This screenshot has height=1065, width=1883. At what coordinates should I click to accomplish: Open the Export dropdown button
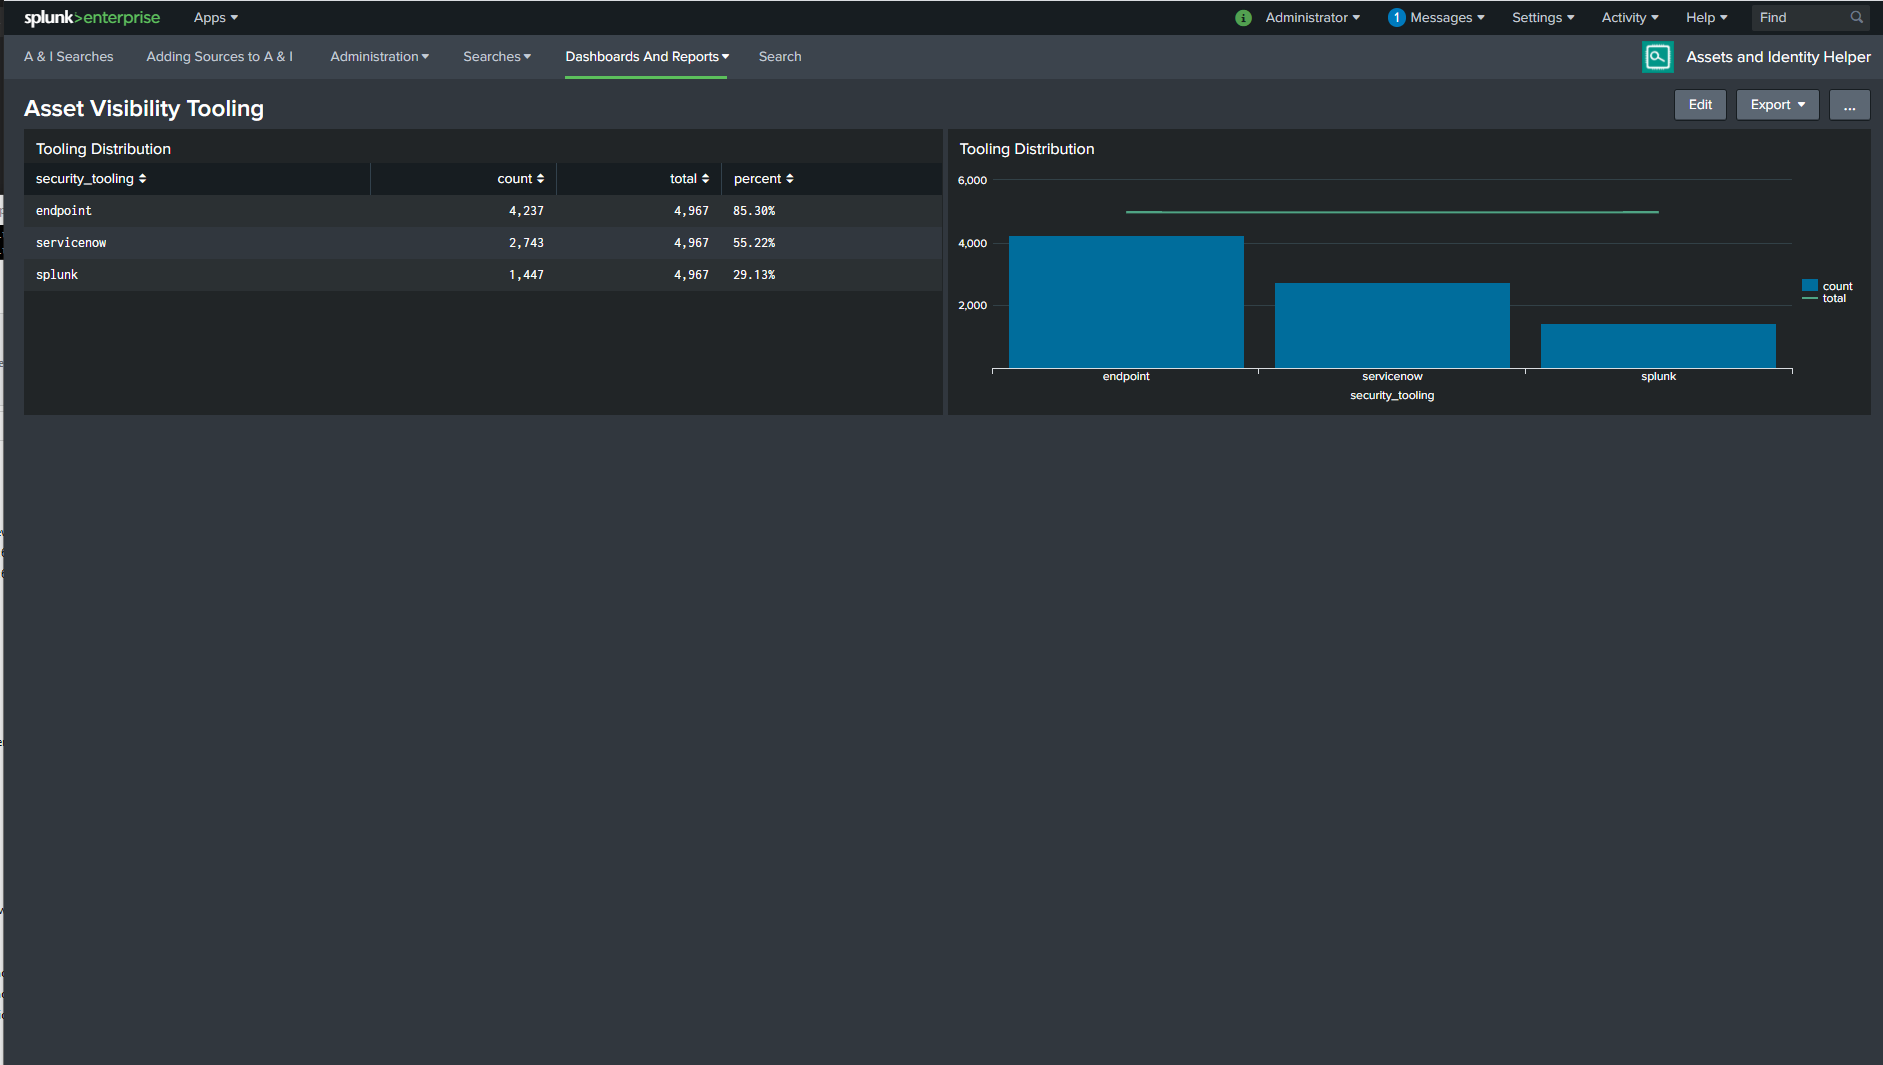coord(1777,105)
